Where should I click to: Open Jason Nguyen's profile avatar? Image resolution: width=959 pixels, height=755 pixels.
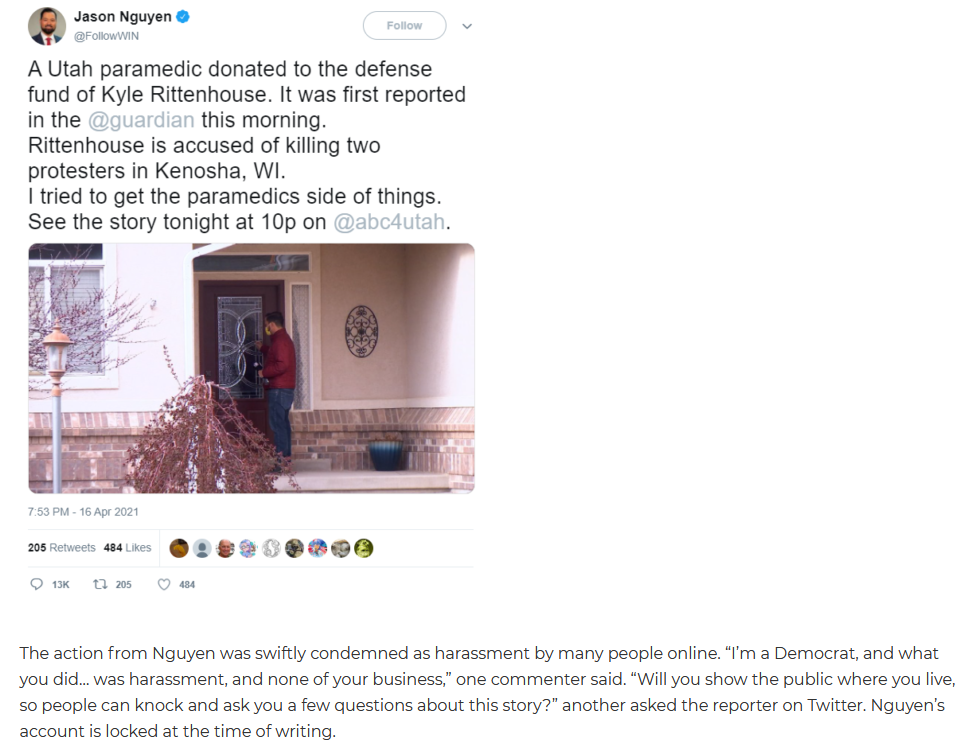[46, 26]
